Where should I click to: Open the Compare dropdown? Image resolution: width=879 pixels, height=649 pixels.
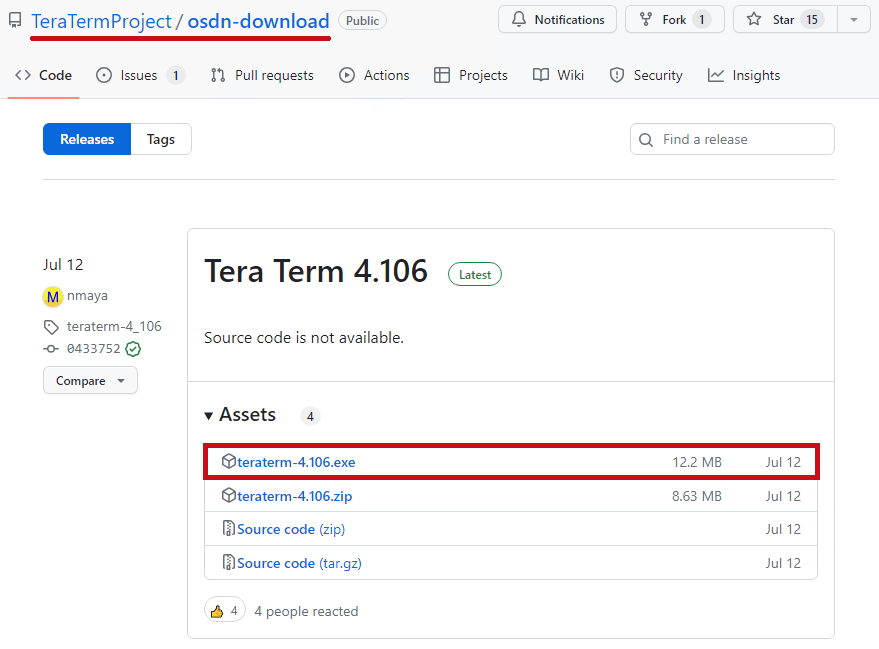pos(90,381)
